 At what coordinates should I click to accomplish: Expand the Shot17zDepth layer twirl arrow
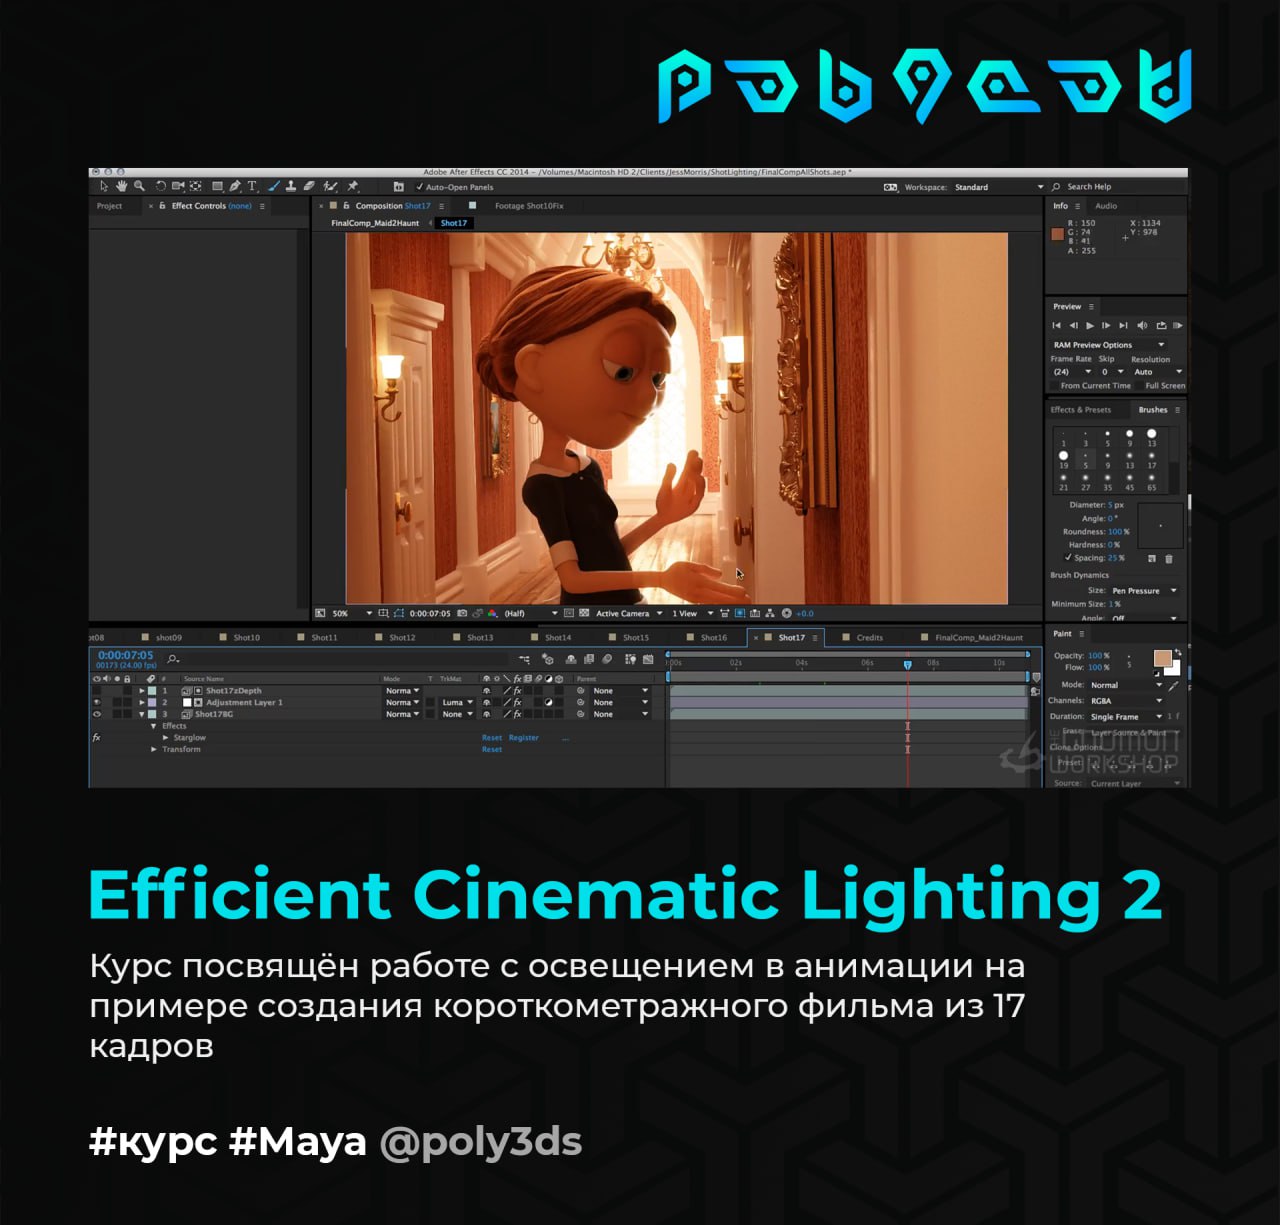(142, 691)
